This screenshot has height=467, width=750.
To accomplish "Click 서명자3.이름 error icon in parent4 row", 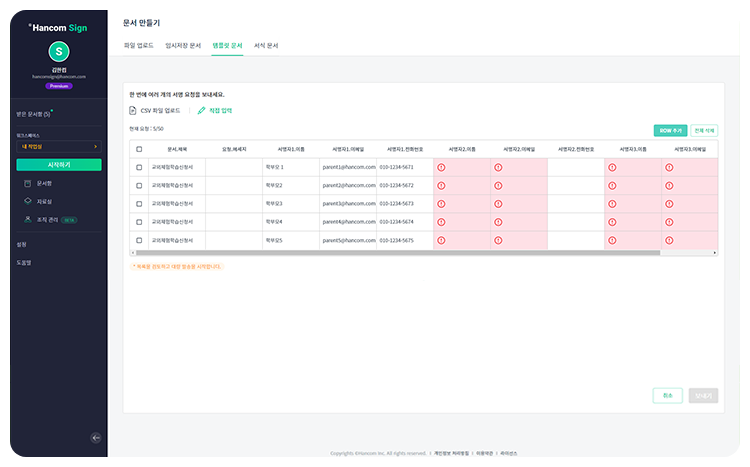I will click(x=612, y=222).
